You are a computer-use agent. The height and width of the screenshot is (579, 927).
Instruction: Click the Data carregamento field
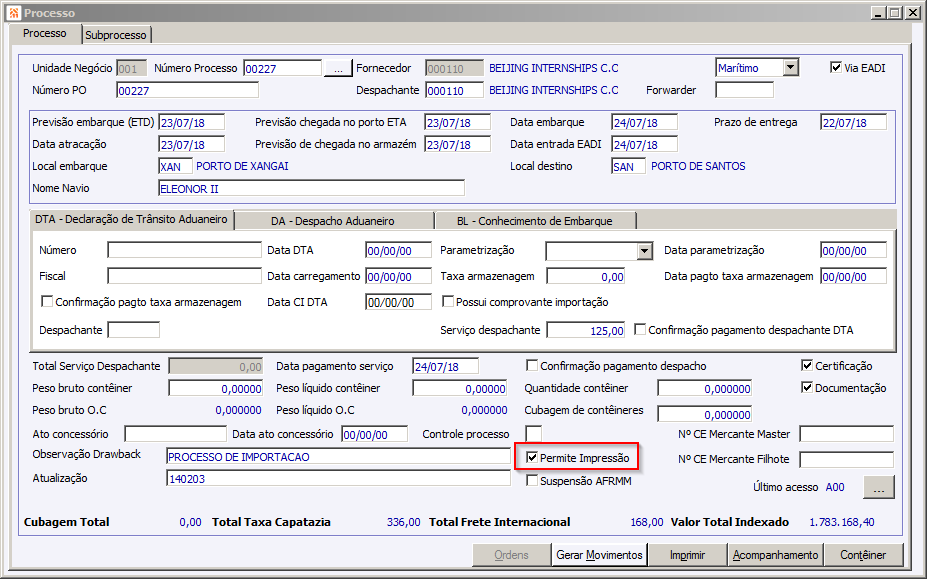(398, 276)
